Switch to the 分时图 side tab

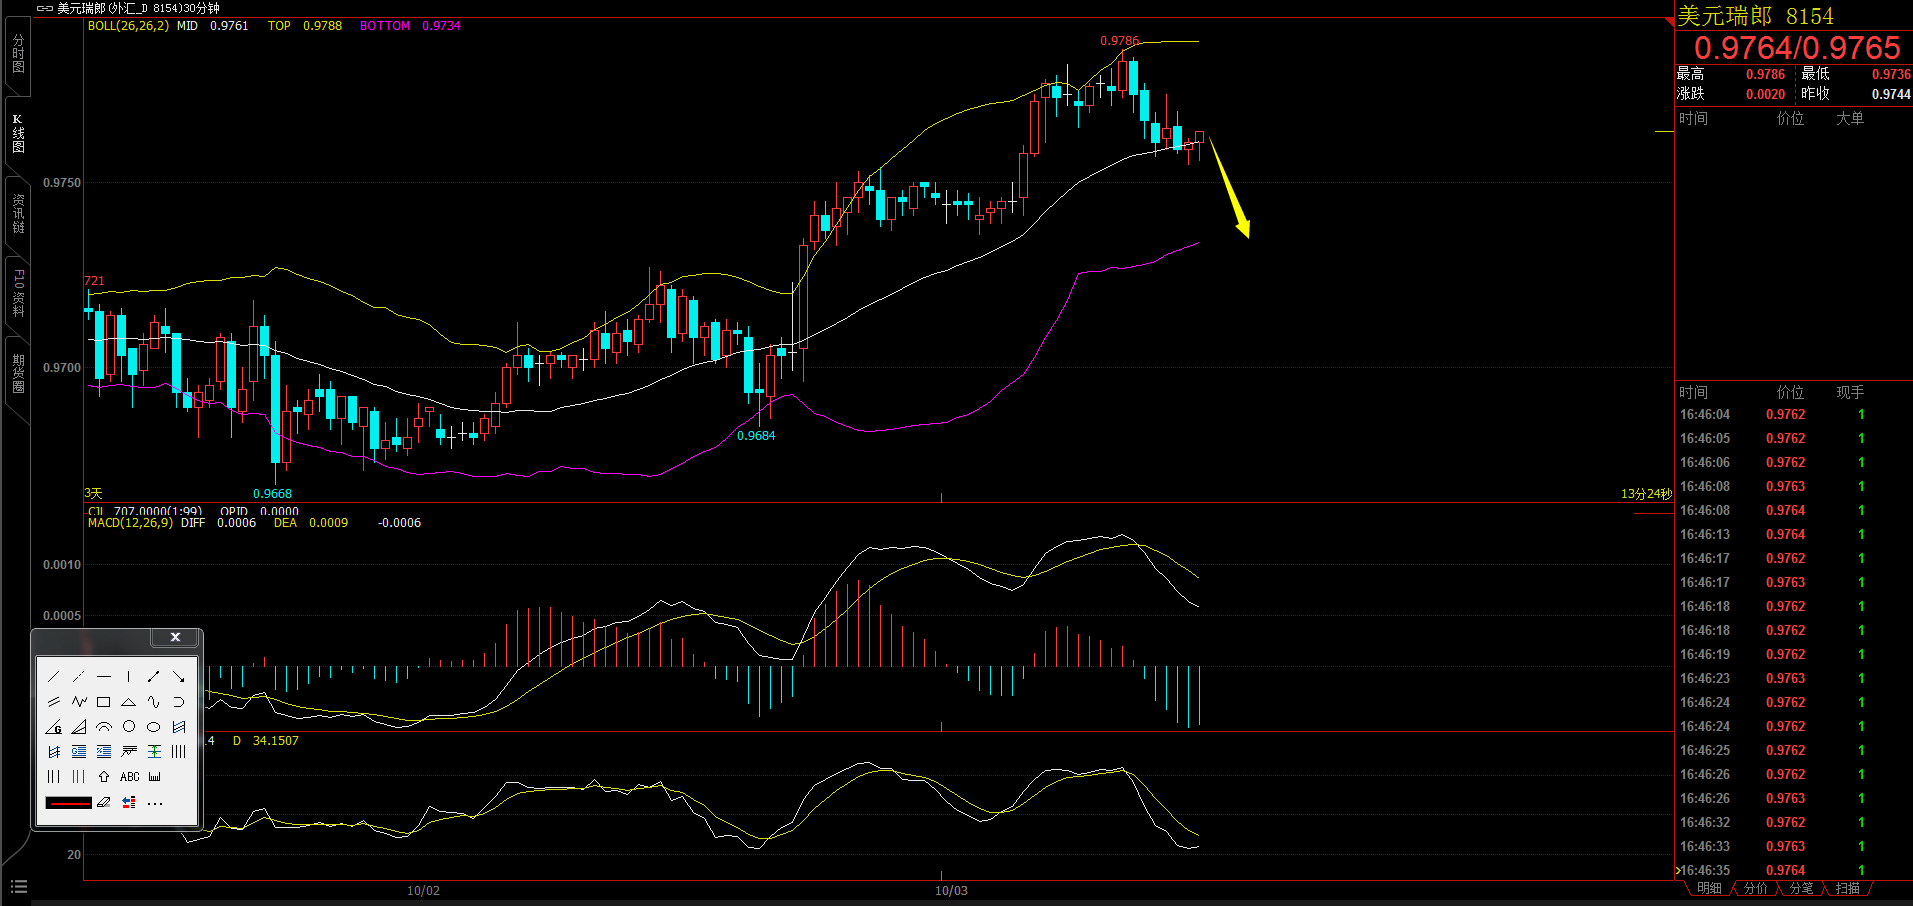tap(18, 54)
